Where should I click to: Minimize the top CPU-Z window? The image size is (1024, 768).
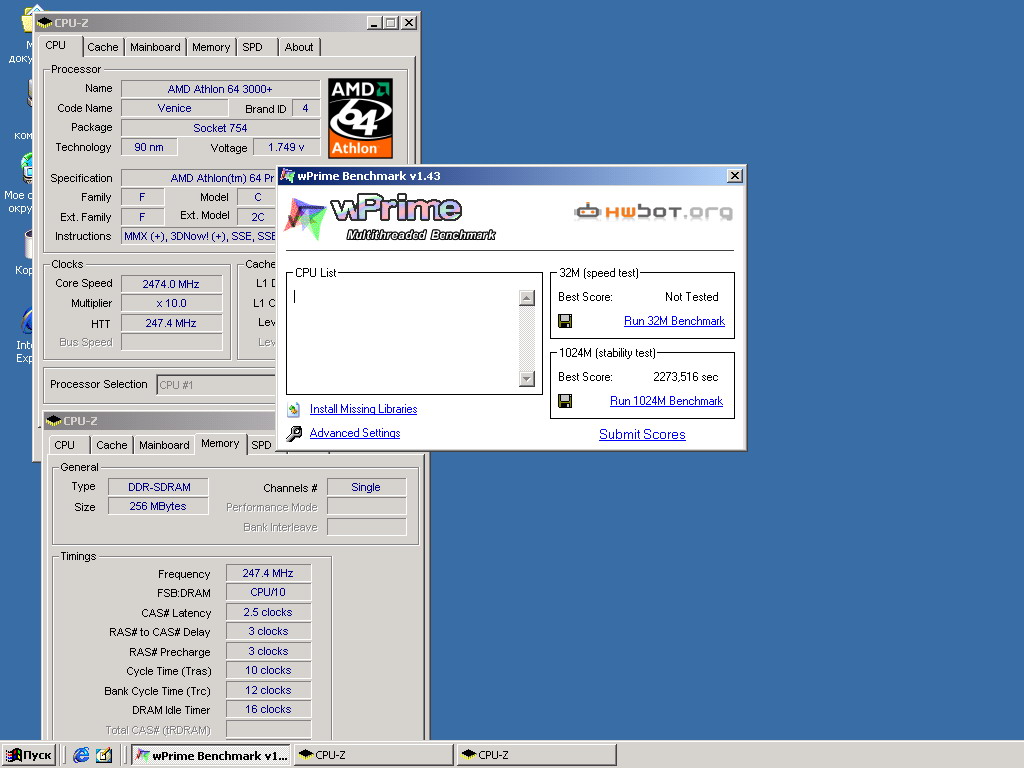tap(374, 23)
